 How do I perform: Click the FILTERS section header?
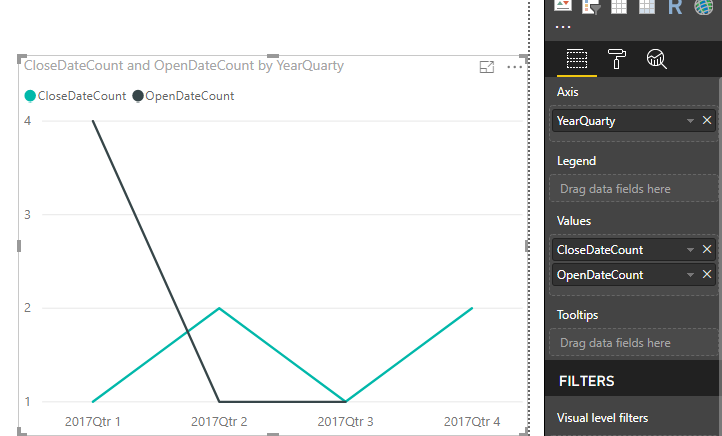(586, 381)
